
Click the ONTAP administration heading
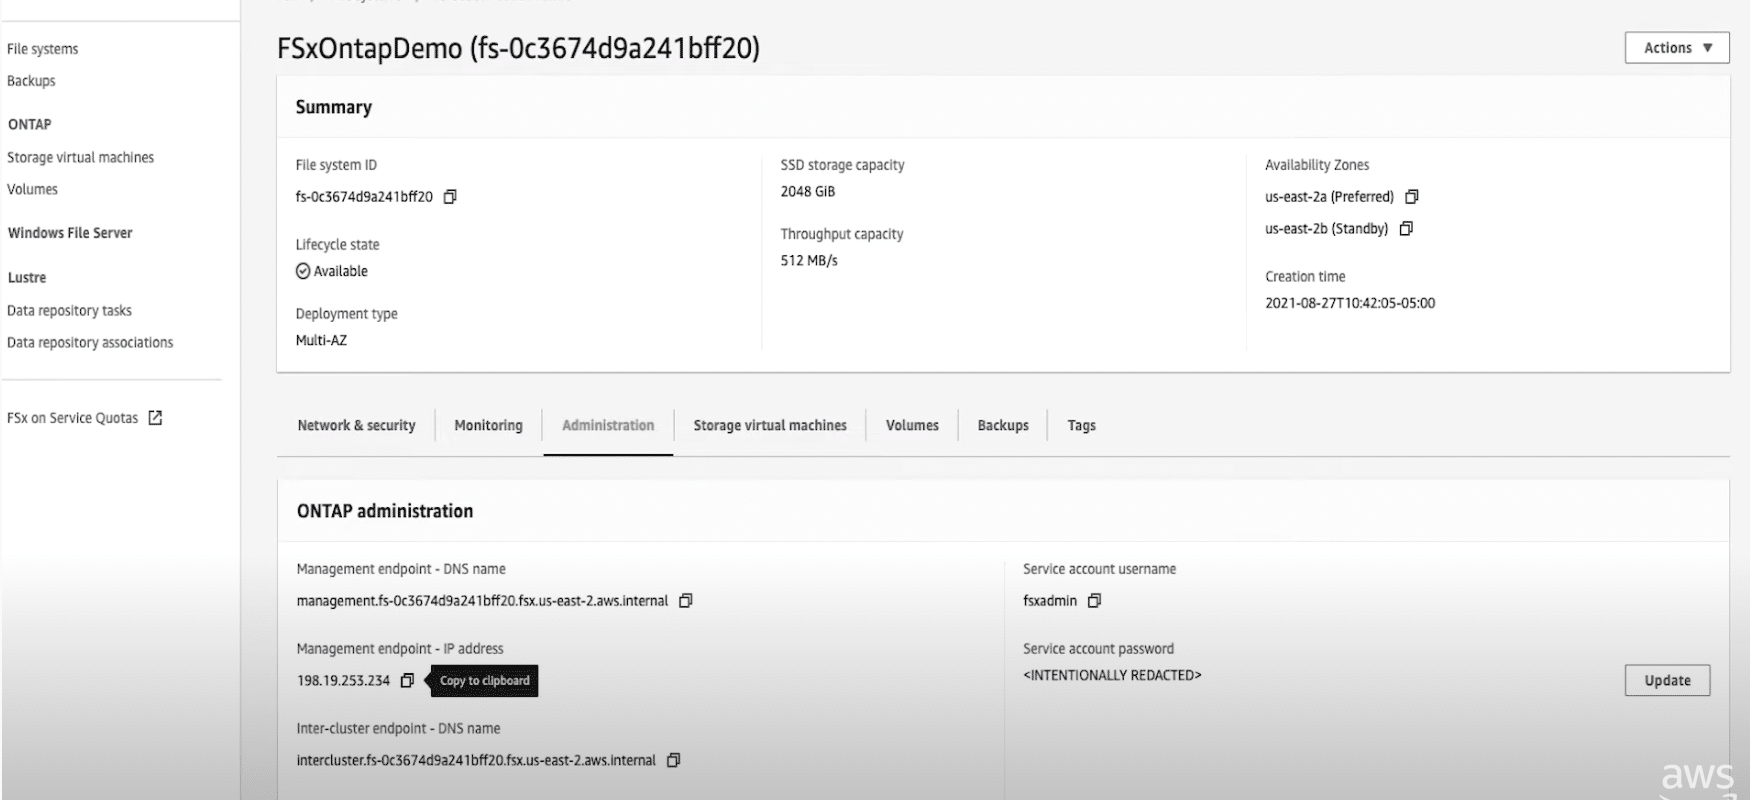[x=384, y=511]
